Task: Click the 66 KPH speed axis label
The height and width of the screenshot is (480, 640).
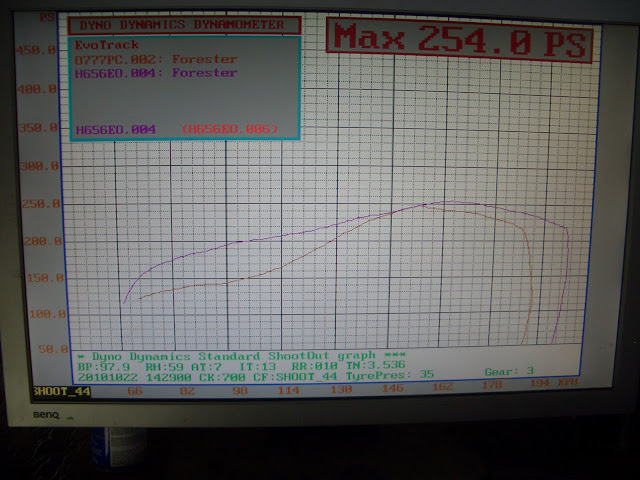Action: click(x=135, y=391)
